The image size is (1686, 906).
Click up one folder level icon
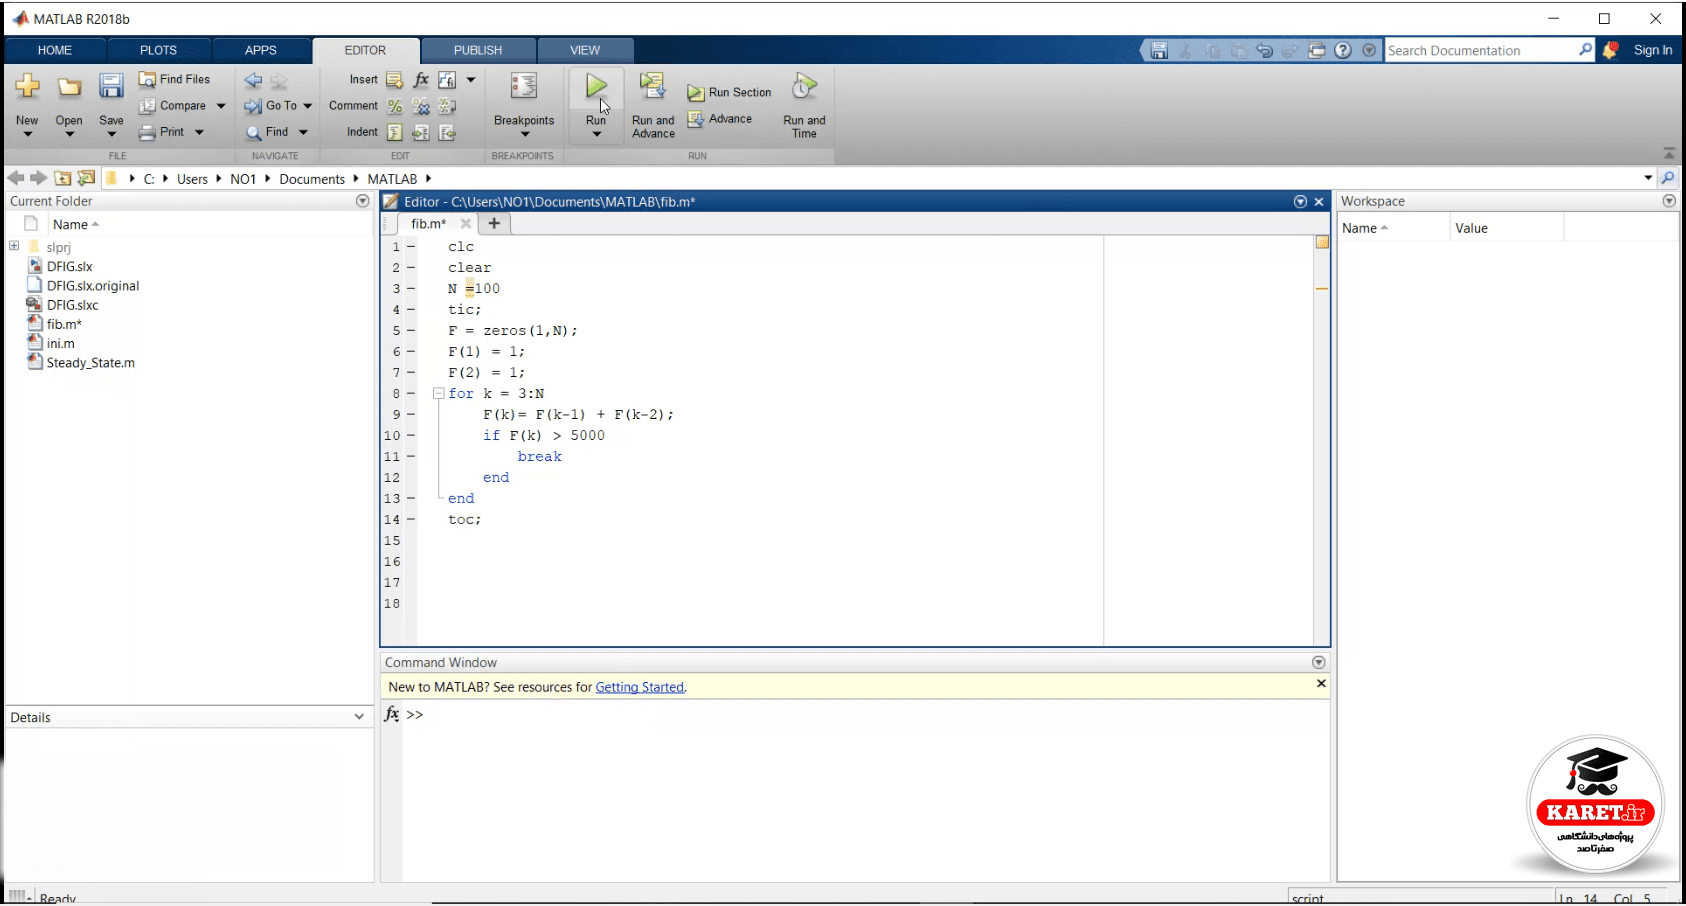click(x=63, y=178)
